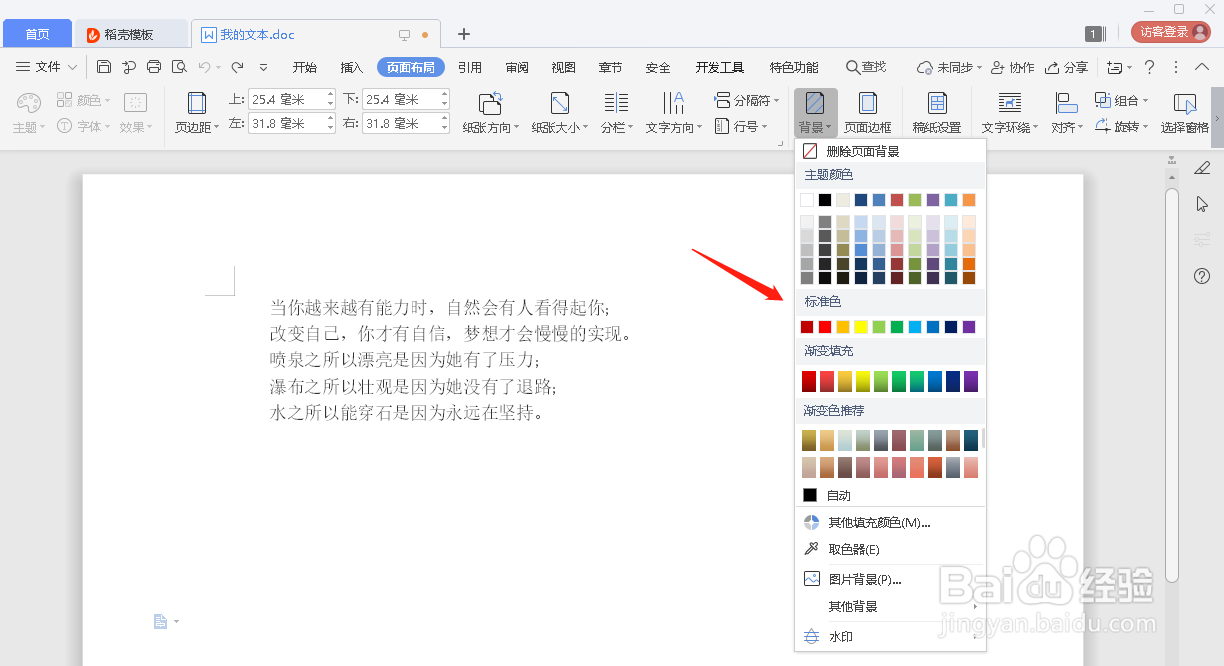This screenshot has height=666, width=1224.
Task: Click the 未同步 sync status button
Action: [950, 67]
